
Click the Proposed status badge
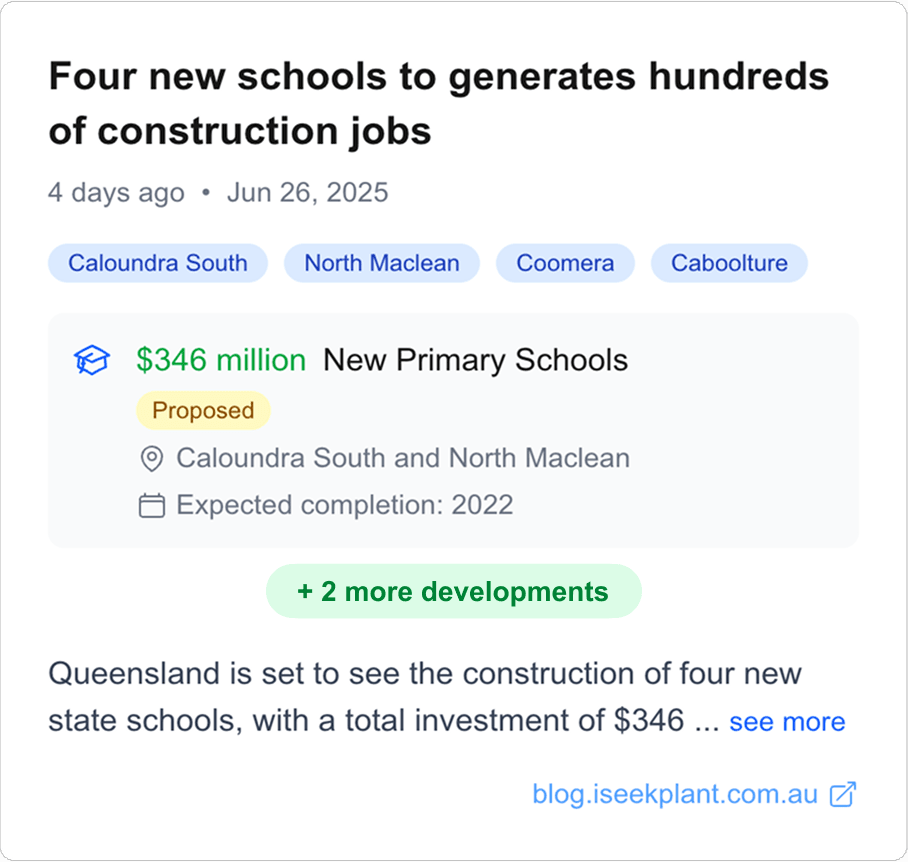(203, 411)
